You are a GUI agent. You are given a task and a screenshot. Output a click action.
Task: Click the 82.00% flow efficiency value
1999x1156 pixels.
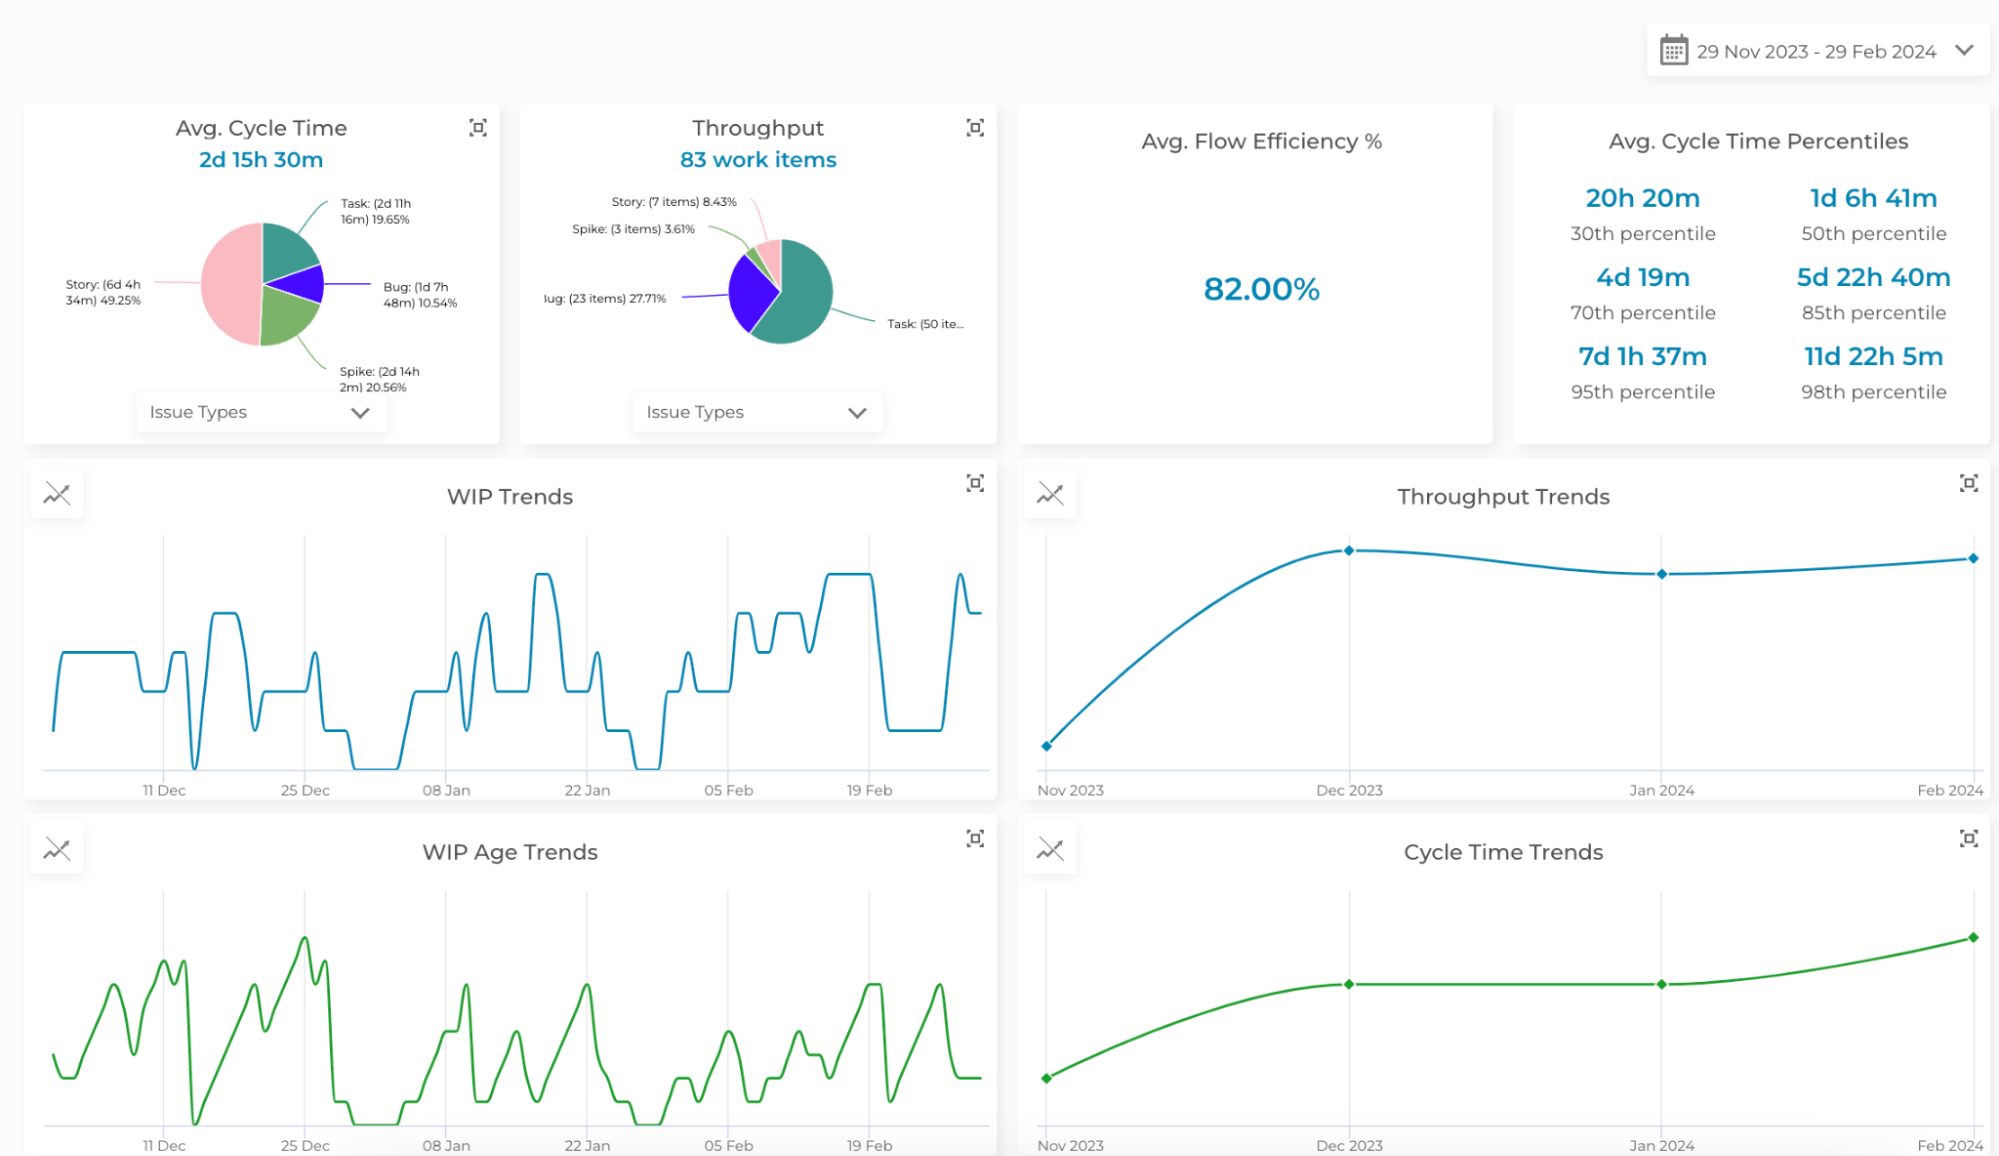(1261, 289)
